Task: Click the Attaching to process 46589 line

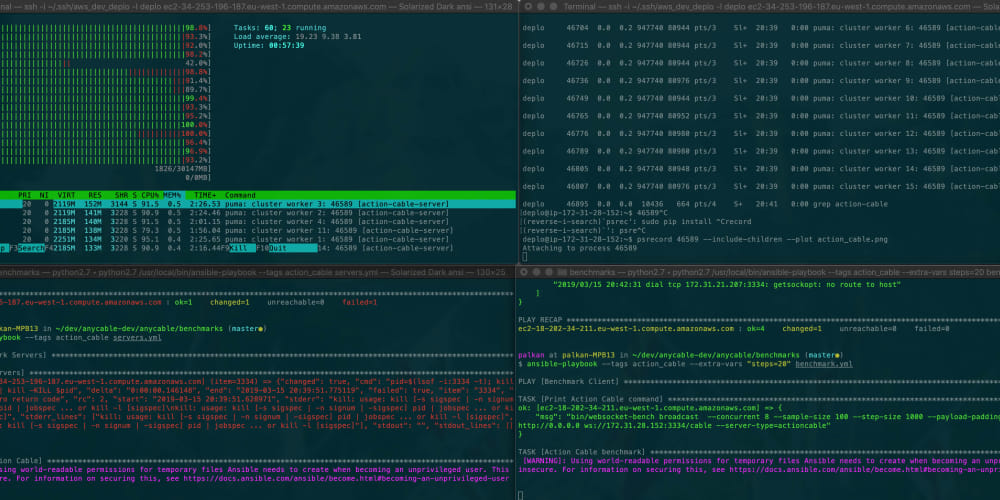Action: click(579, 248)
